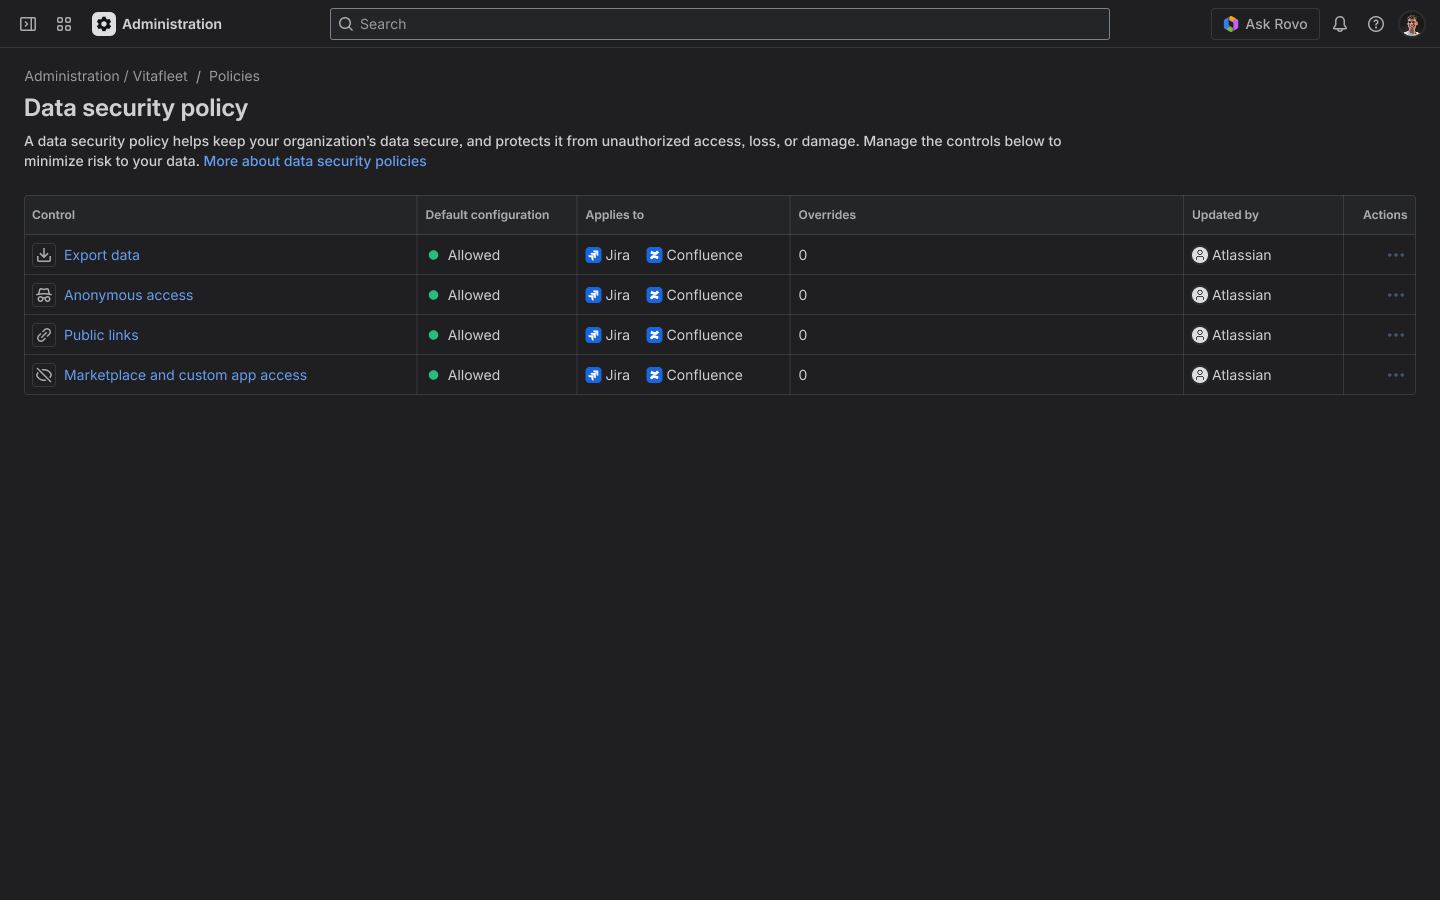Image resolution: width=1440 pixels, height=900 pixels.
Task: Click the Marketplace app access crossed-eye icon
Action: 44,375
